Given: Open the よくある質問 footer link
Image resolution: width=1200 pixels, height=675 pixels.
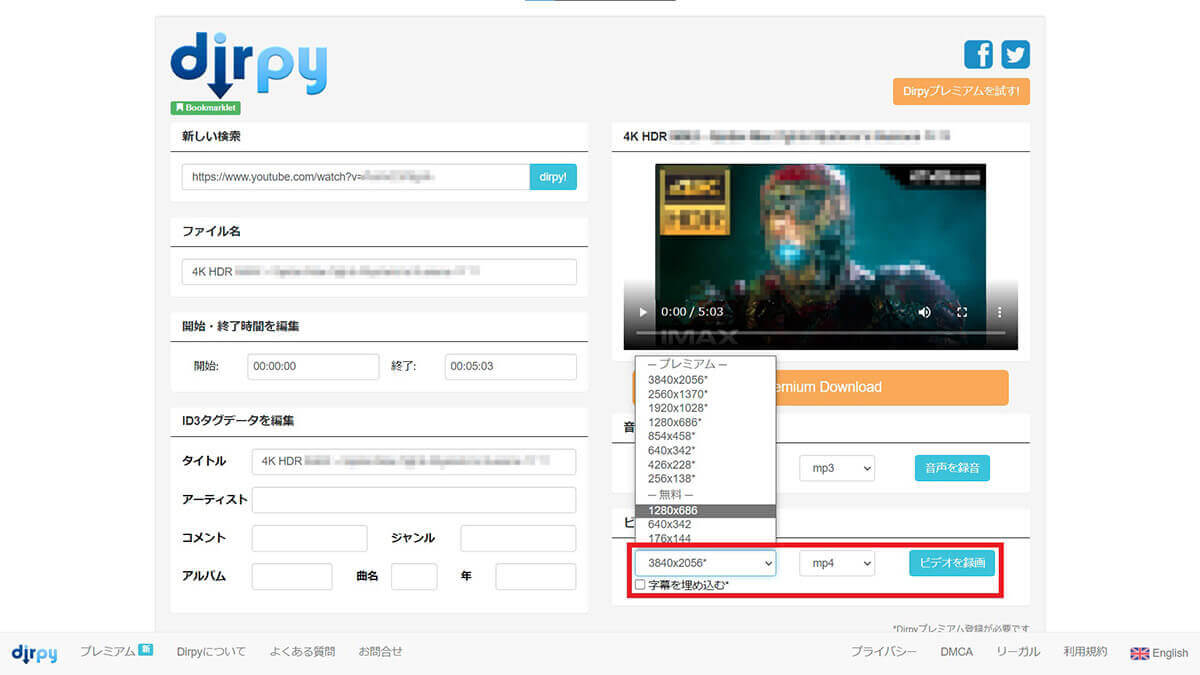Looking at the screenshot, I should 302,652.
